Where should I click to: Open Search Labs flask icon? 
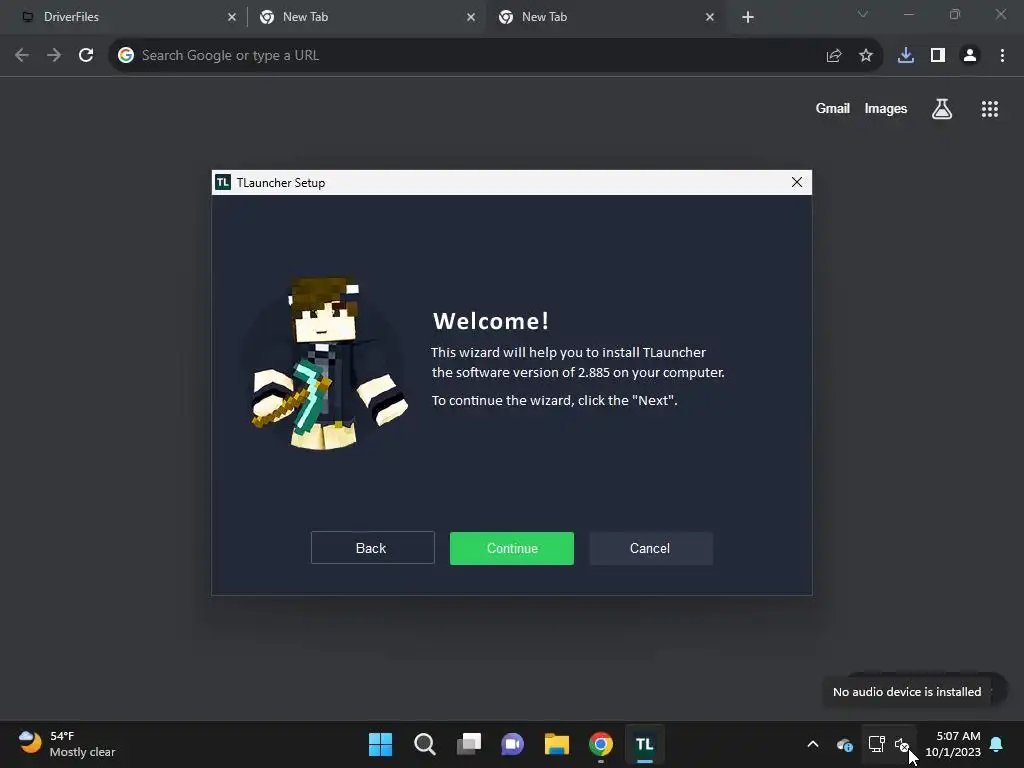point(941,109)
